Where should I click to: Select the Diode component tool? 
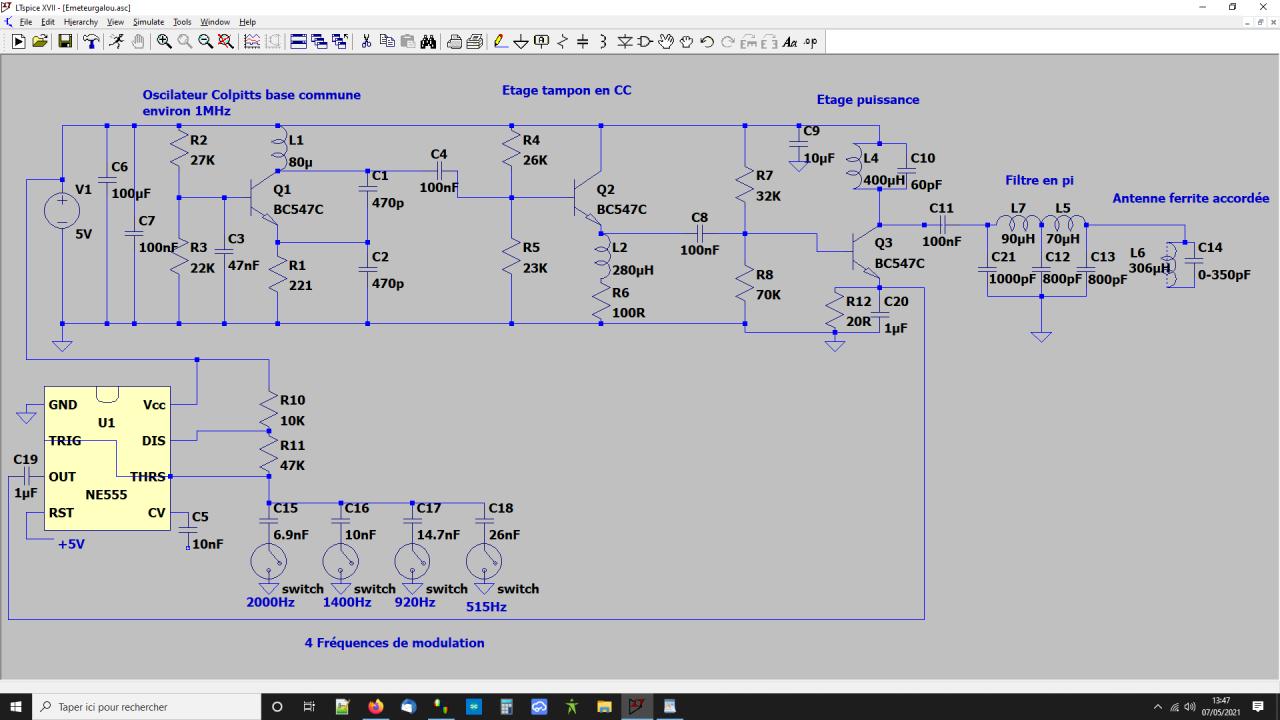[625, 41]
